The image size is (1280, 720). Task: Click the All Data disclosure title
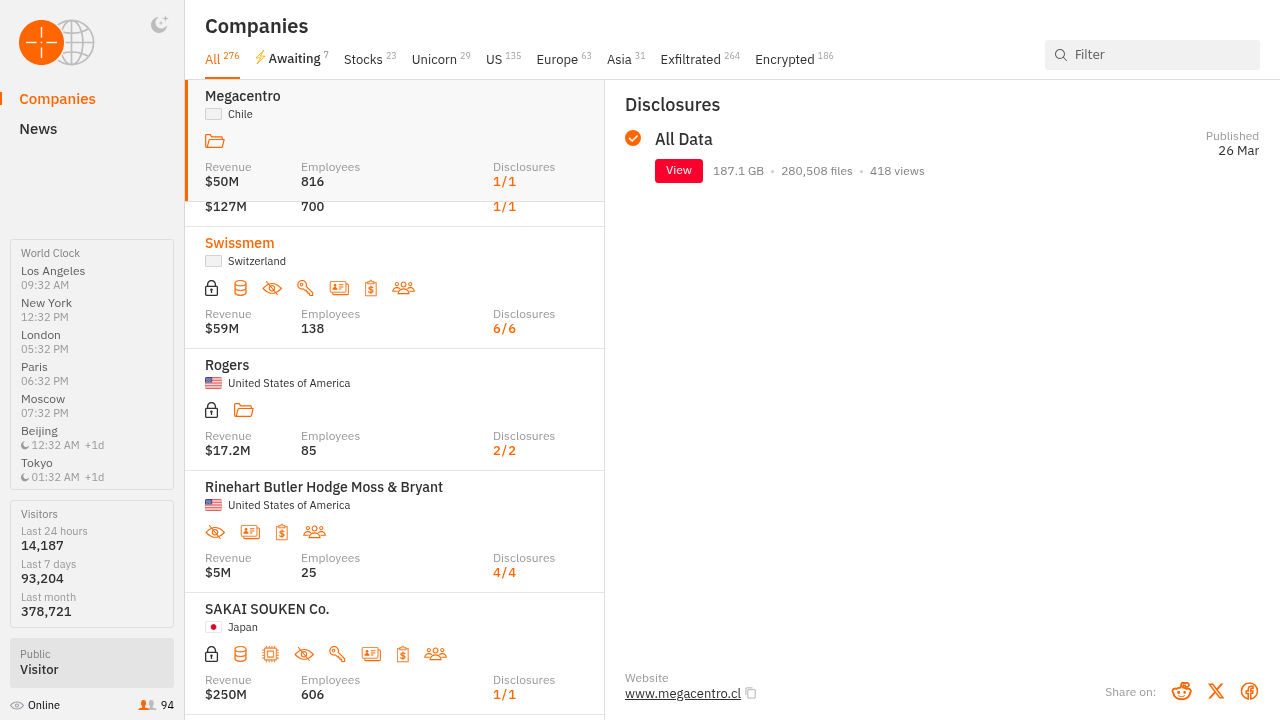[x=684, y=139]
